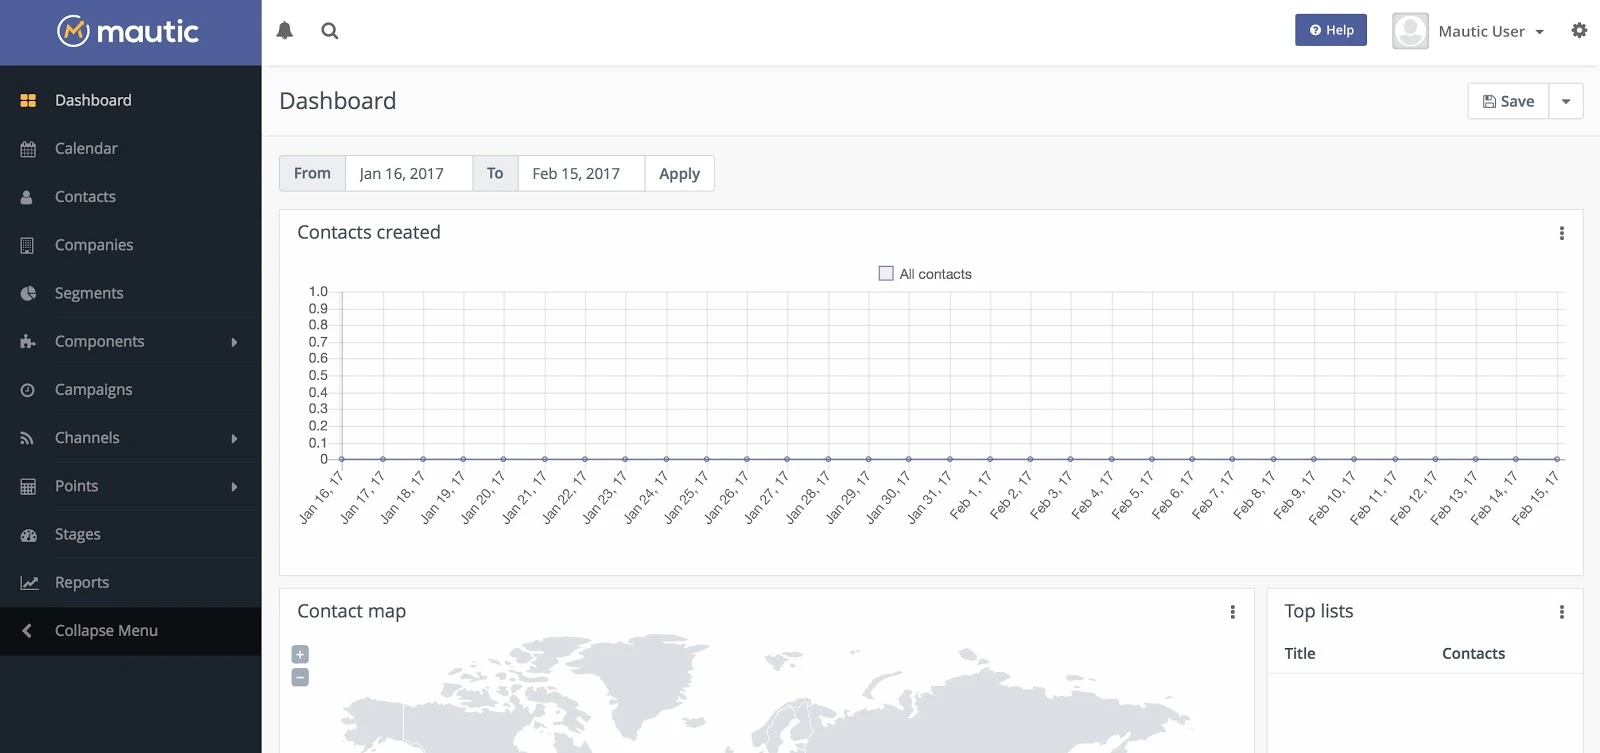Click the Help button
1600x753 pixels.
[x=1330, y=30]
